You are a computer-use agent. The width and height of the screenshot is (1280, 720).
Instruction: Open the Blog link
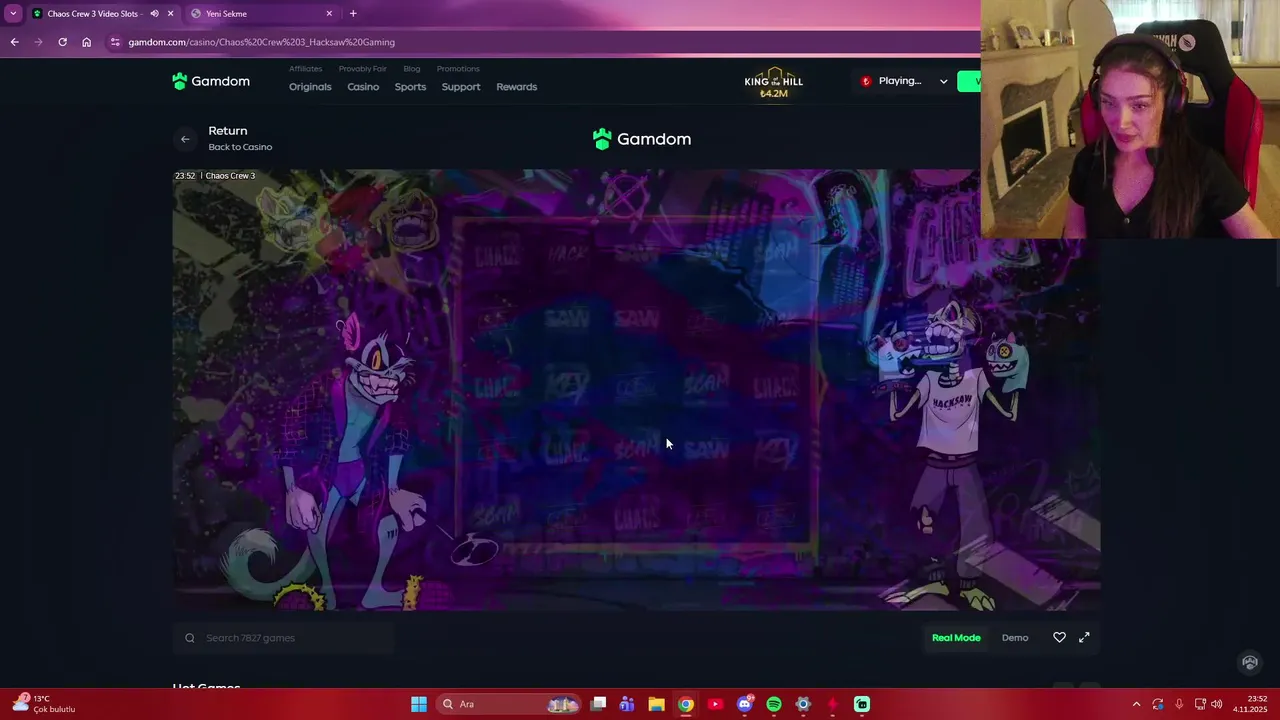pyautogui.click(x=411, y=69)
